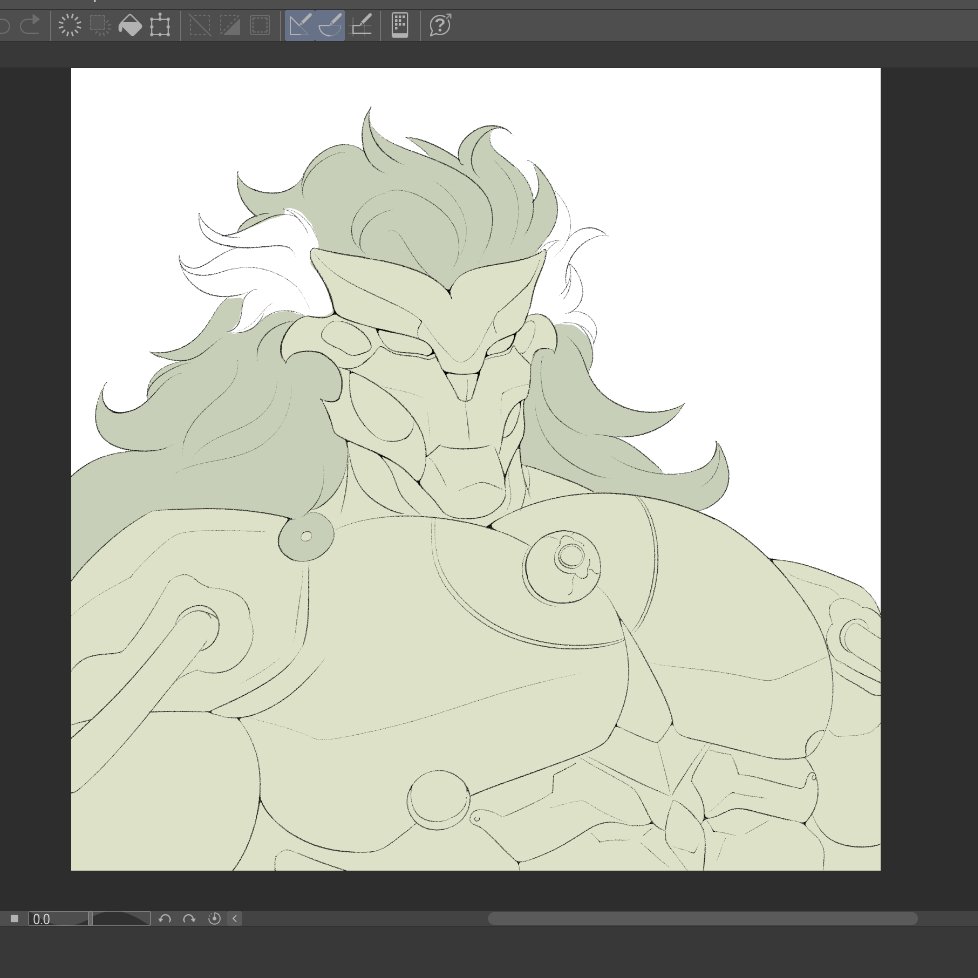The image size is (978, 978).
Task: Select the Scale/Rotate transform icon
Action: (160, 25)
